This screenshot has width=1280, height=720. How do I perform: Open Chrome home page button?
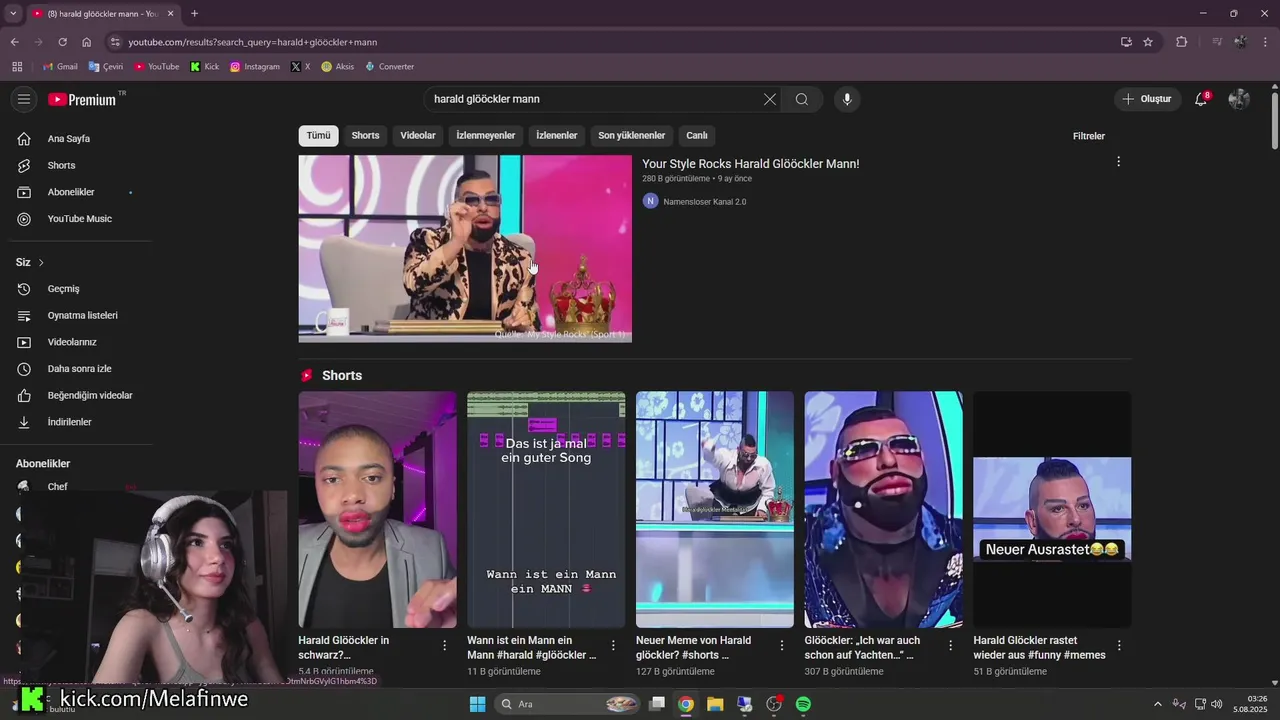(86, 42)
